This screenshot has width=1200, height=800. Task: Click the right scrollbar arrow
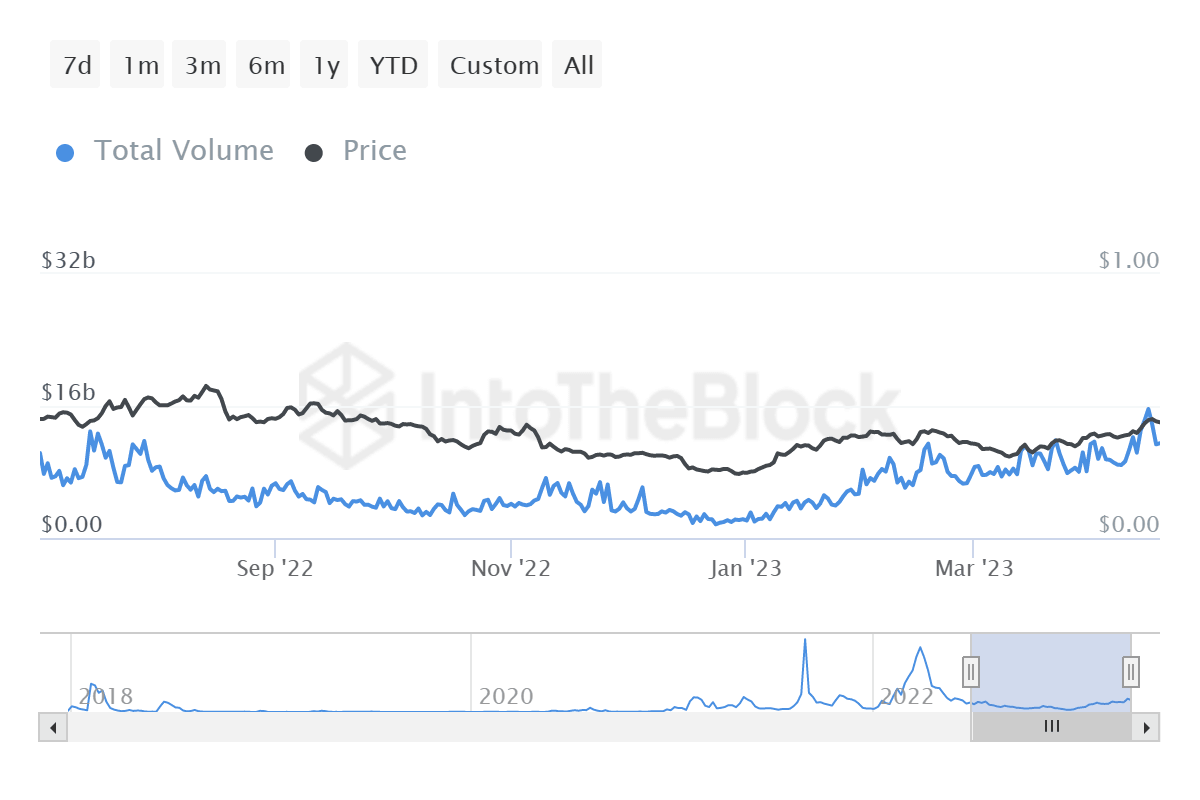click(1148, 727)
